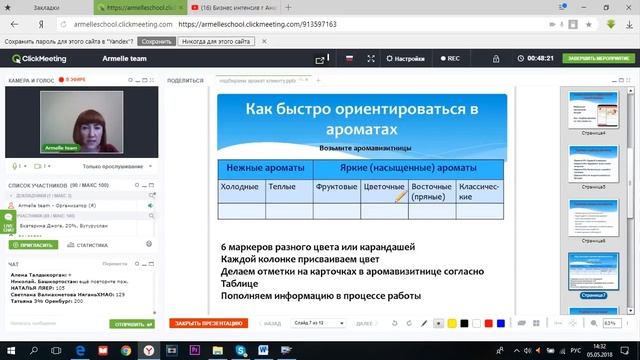The image size is (640, 360).
Task: Select the eraser tool in the drawing toolbar
Action: [522, 323]
